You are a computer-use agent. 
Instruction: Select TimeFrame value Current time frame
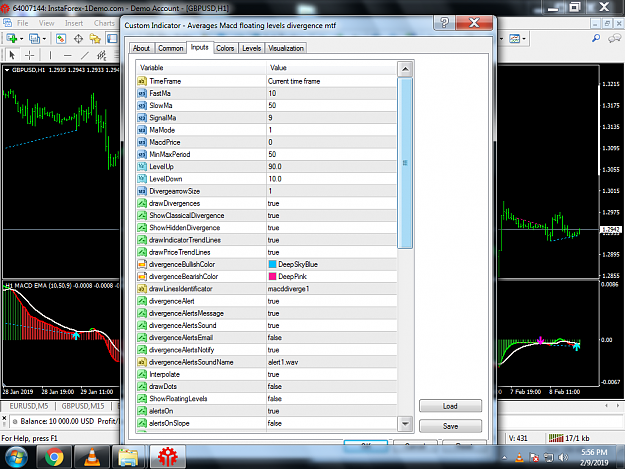(331, 81)
